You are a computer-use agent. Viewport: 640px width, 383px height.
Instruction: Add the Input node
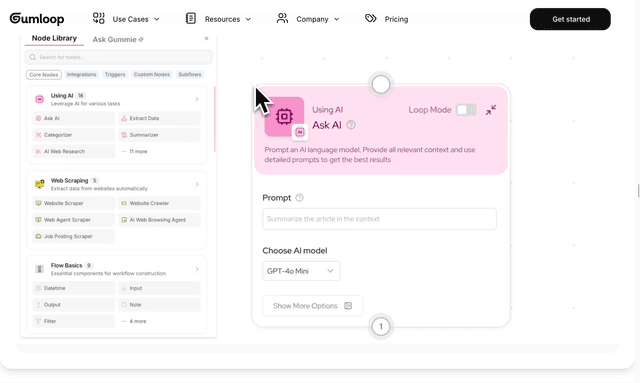pyautogui.click(x=159, y=288)
